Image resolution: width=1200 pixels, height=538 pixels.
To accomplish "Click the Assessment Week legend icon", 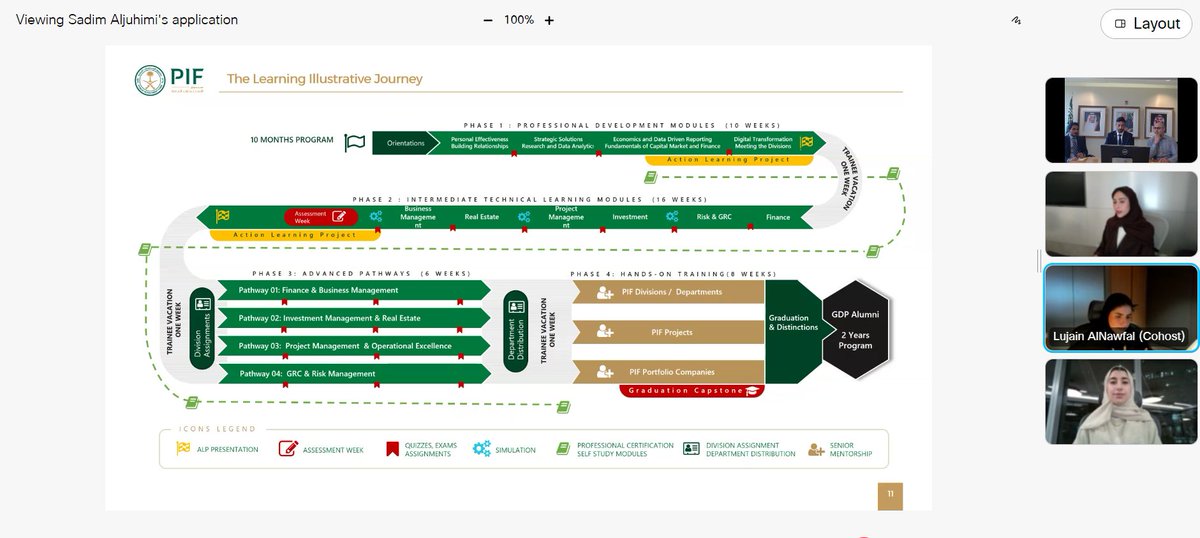I will tap(289, 449).
